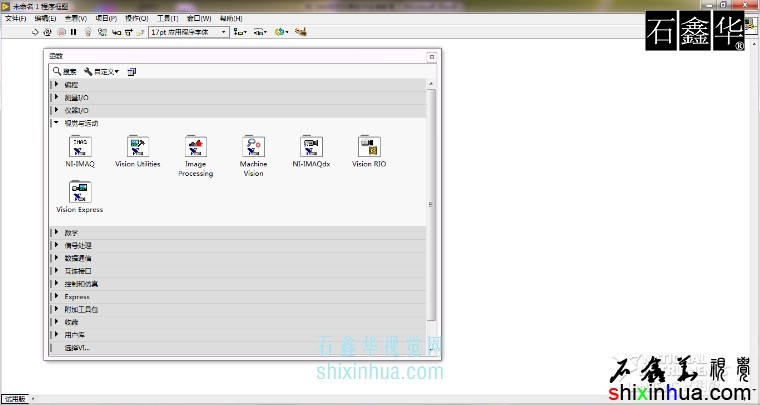The height and width of the screenshot is (405, 760).
Task: Click the palette vertical scrollbar thumb
Action: click(x=431, y=204)
